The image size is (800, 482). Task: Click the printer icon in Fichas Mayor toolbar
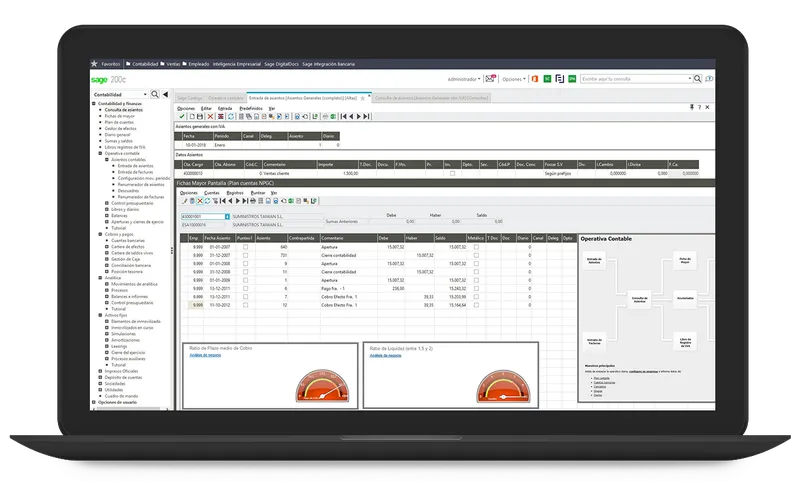point(253,201)
